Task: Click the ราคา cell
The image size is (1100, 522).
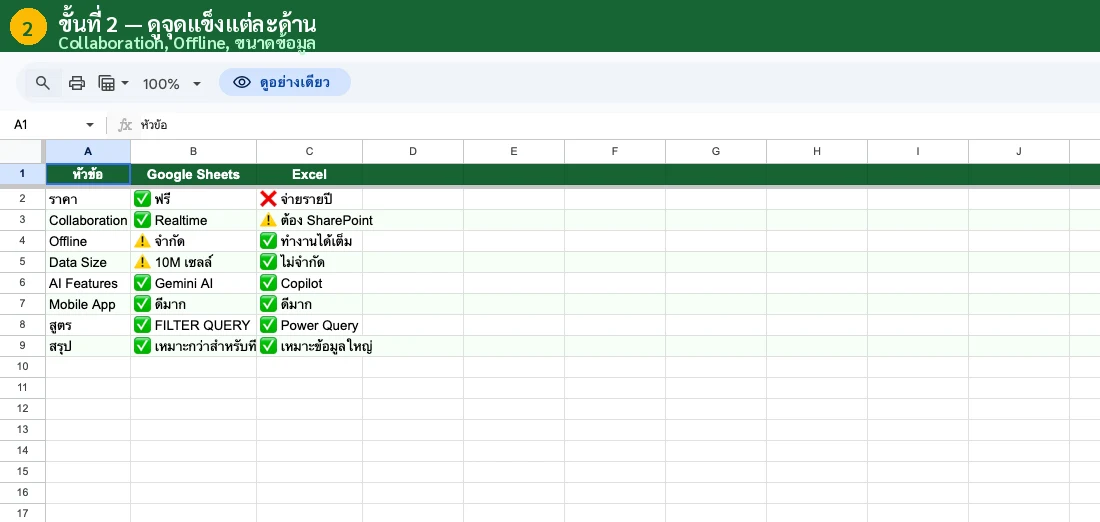Action: [88, 199]
